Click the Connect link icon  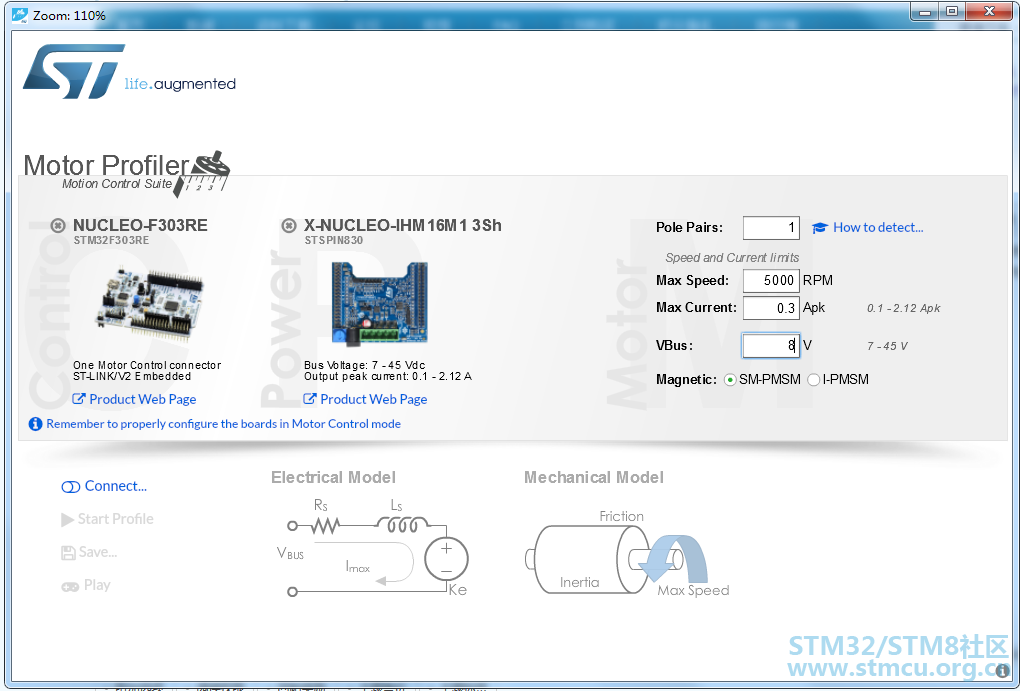click(x=70, y=487)
